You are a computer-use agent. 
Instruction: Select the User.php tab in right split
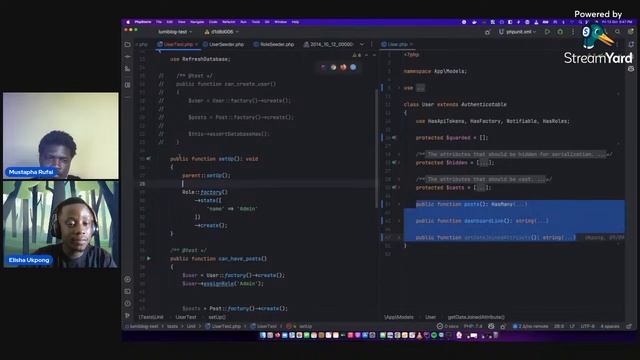(x=397, y=44)
